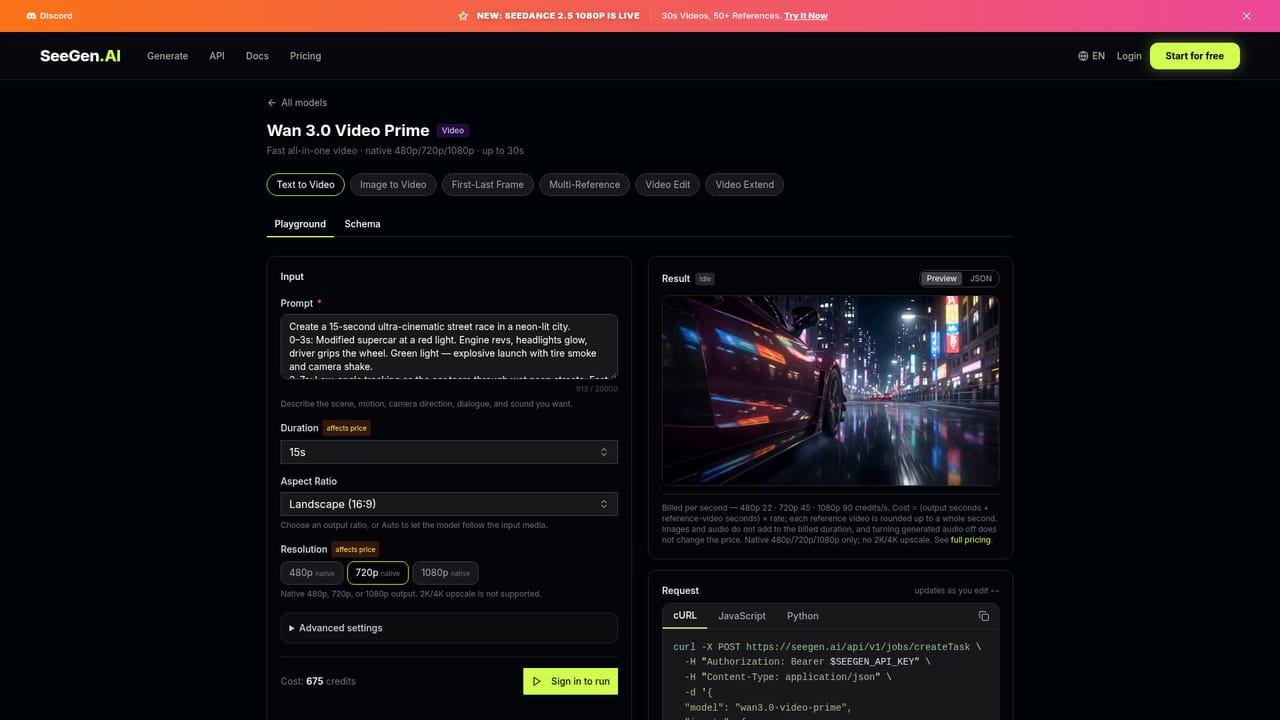Click inside the Prompt text area
The width and height of the screenshot is (1280, 720).
449,346
